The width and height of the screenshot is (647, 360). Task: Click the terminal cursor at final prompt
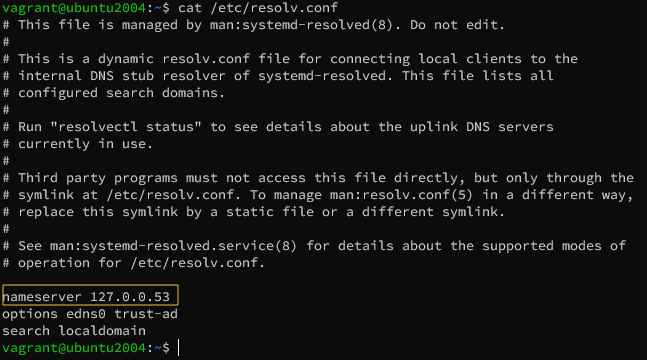[178, 348]
